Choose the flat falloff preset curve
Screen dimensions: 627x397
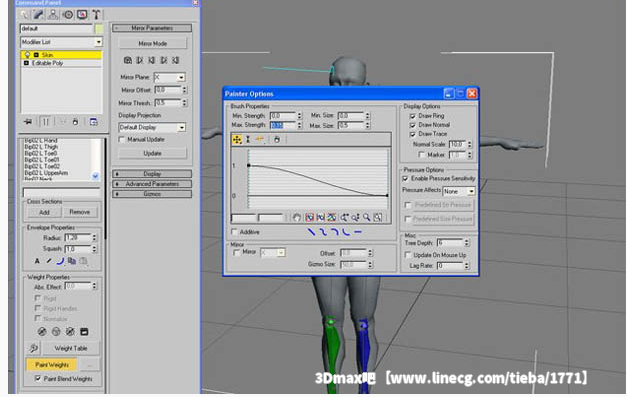click(358, 232)
